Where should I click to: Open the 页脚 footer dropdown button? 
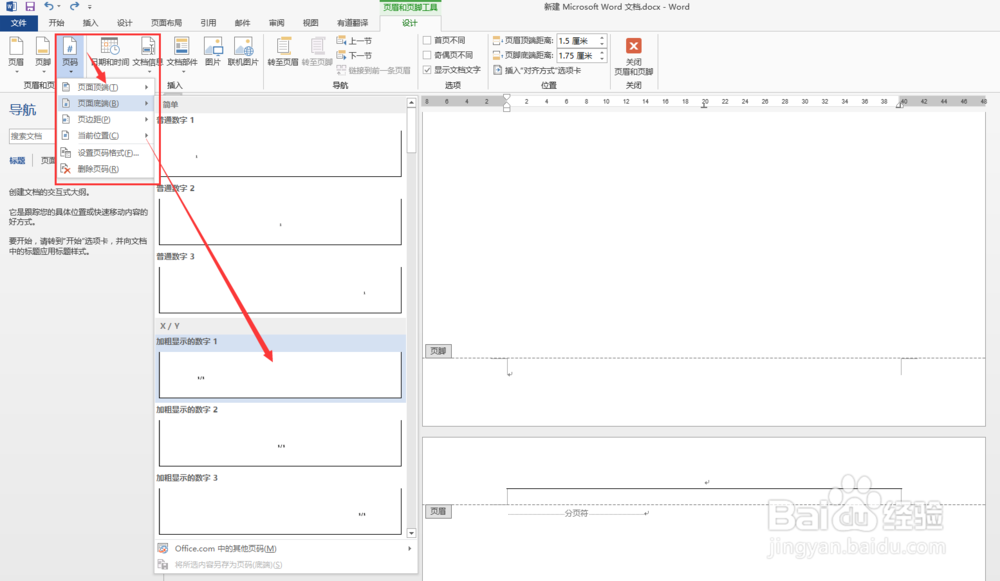[x=43, y=54]
